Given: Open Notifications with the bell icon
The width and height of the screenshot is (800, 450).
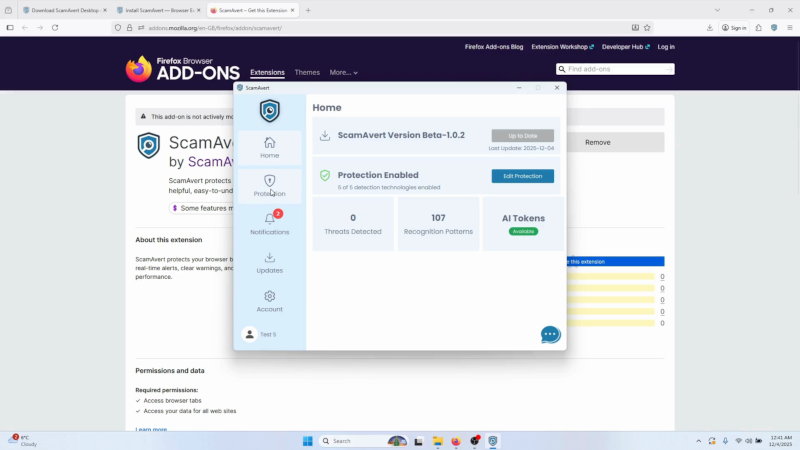Looking at the screenshot, I should [269, 224].
